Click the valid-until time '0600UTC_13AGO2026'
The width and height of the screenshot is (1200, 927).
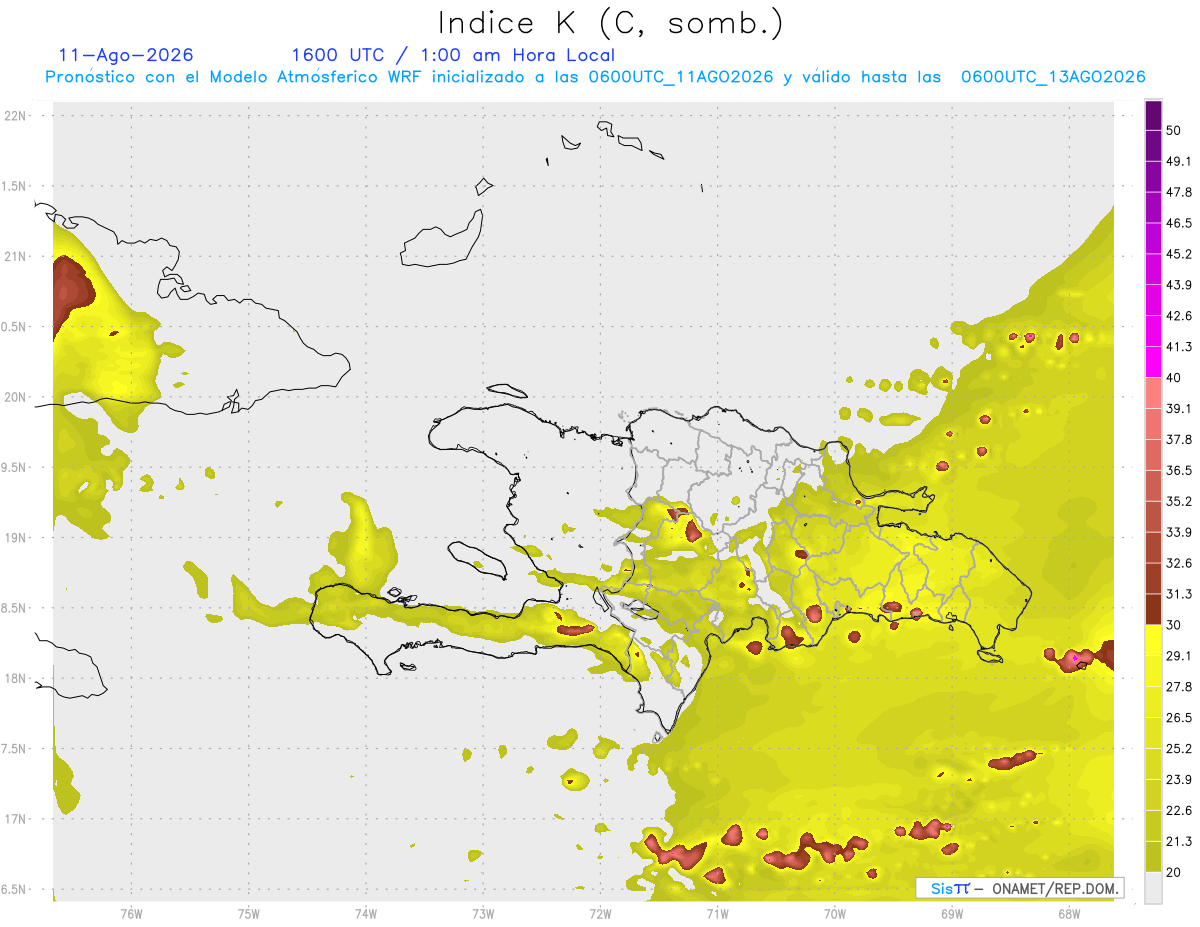click(1053, 77)
